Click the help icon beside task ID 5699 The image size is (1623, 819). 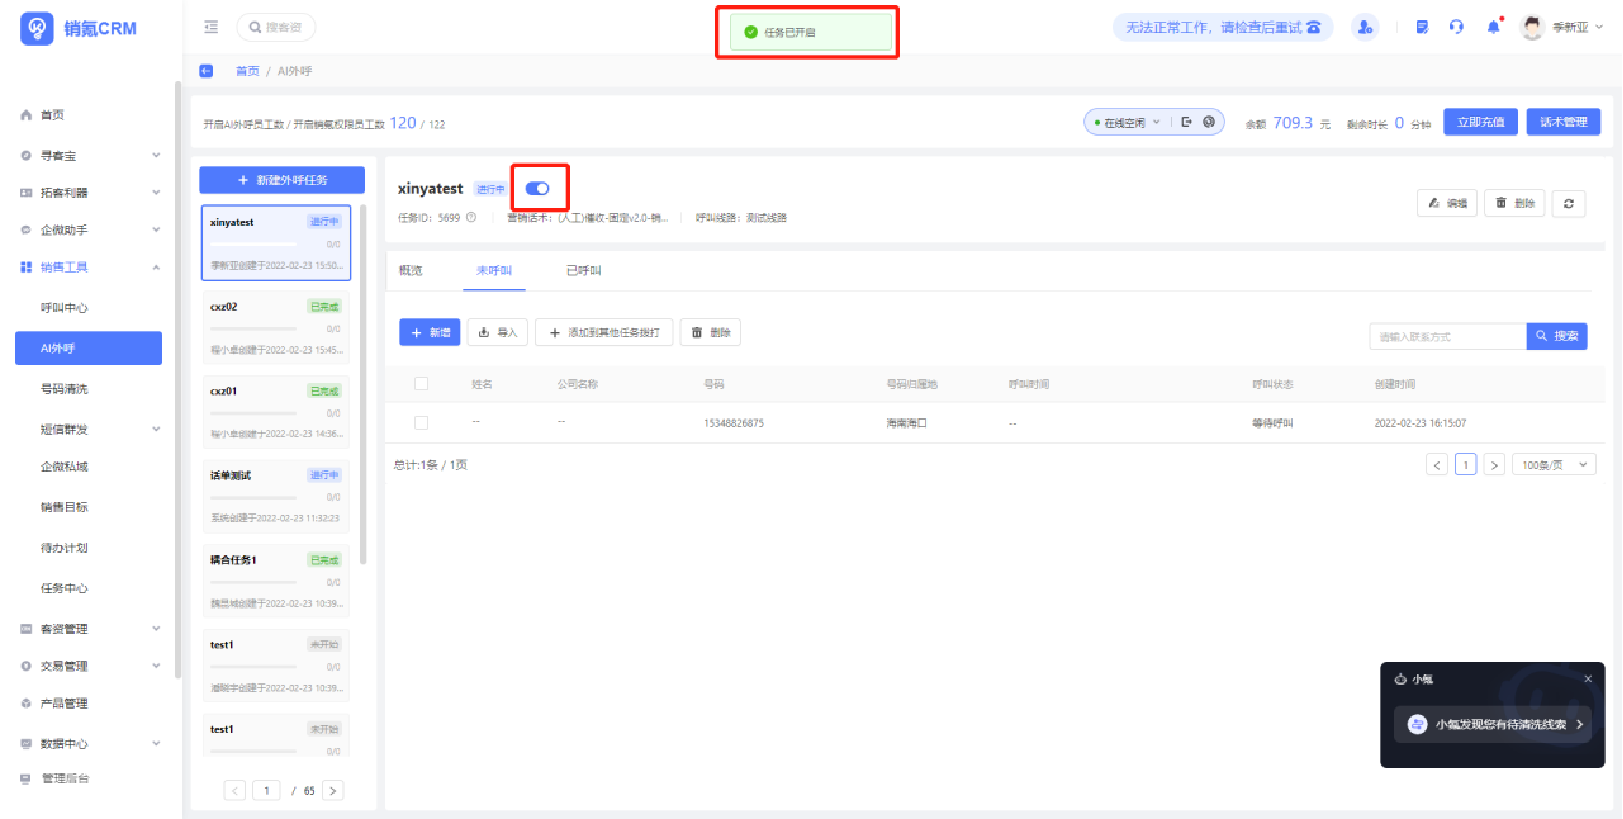coord(471,217)
